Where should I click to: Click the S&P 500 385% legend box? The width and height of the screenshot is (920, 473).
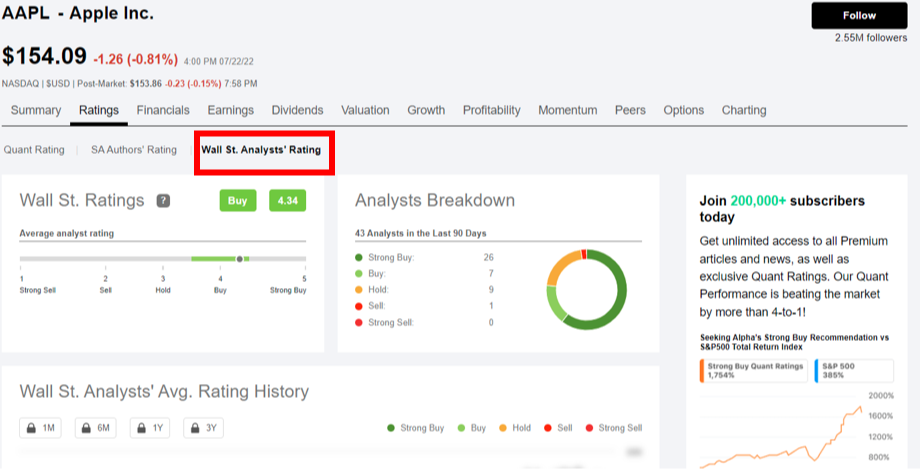pyautogui.click(x=854, y=371)
